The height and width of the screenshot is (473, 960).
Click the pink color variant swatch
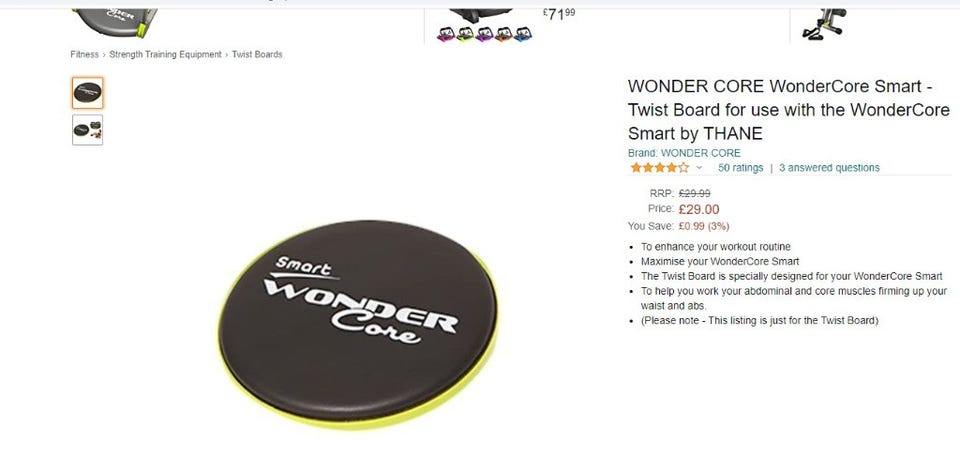tap(445, 34)
